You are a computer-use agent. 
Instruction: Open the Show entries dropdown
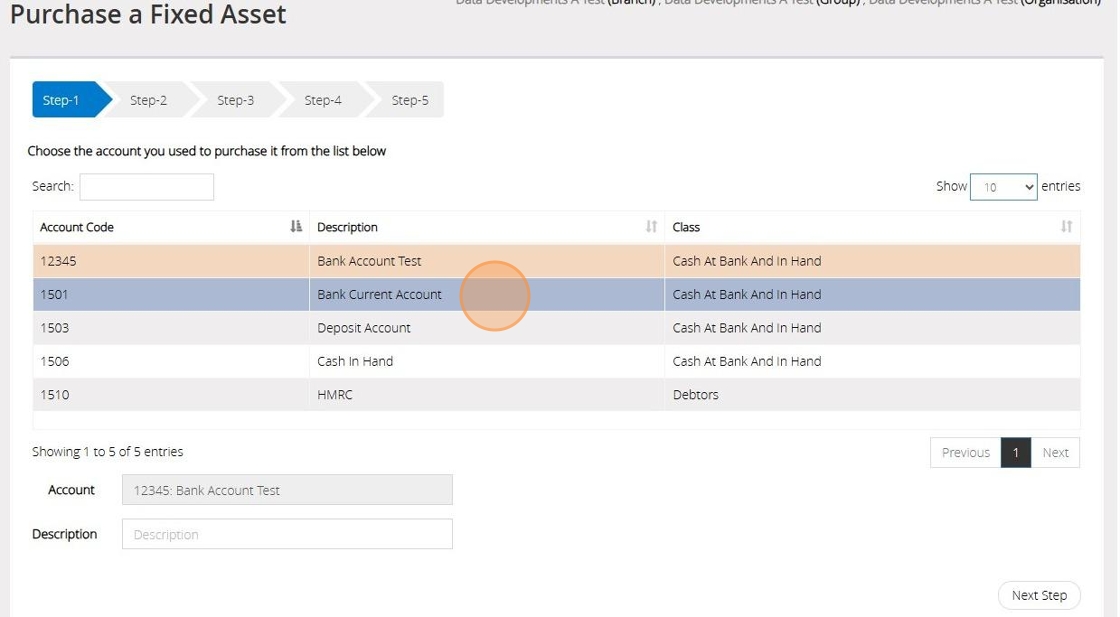coord(1003,187)
